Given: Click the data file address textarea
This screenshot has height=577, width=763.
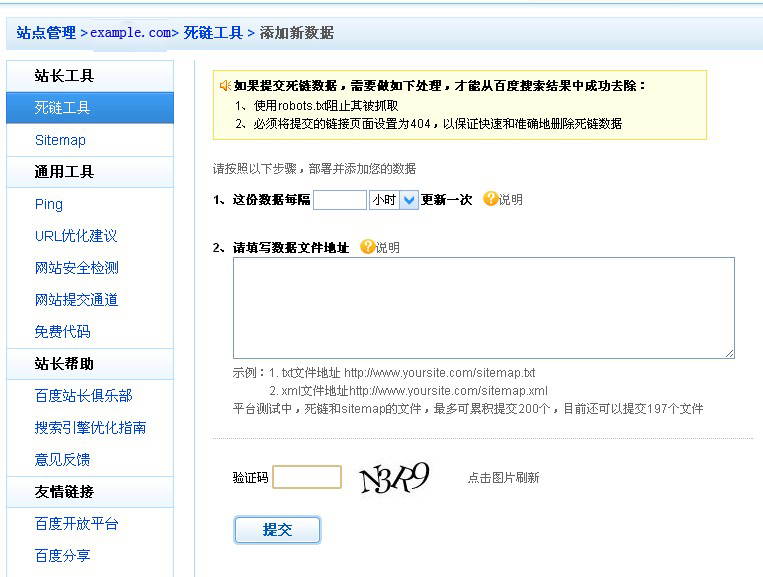Looking at the screenshot, I should click(484, 308).
